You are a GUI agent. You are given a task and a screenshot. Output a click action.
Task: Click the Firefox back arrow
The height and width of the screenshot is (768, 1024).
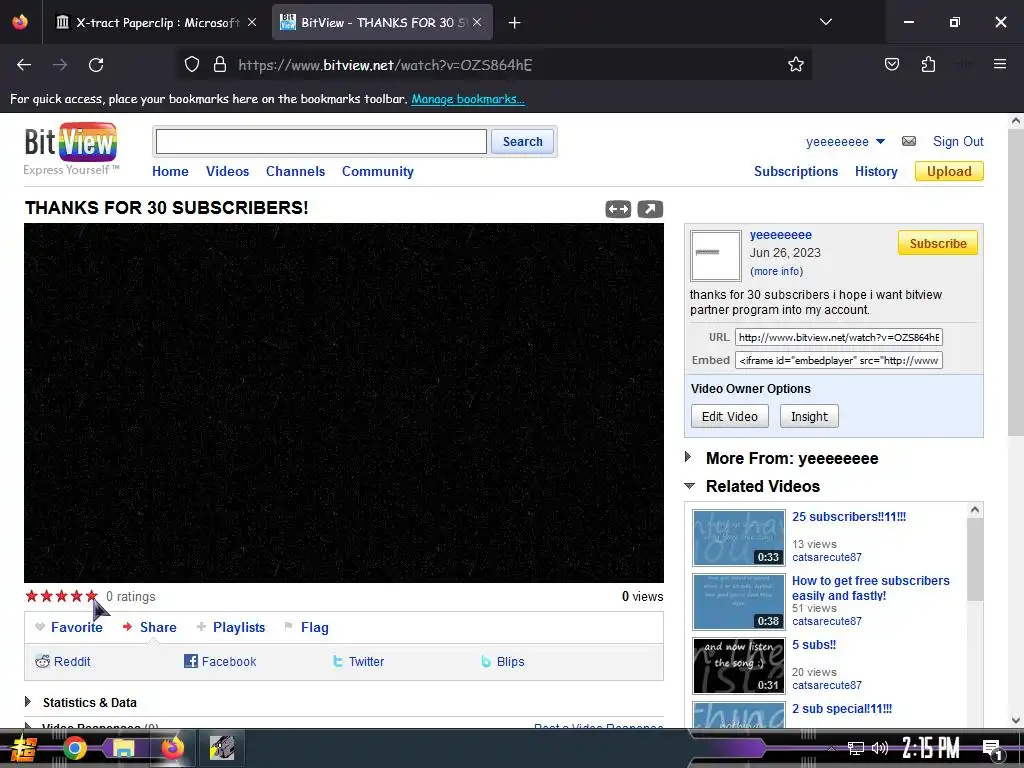[24, 65]
